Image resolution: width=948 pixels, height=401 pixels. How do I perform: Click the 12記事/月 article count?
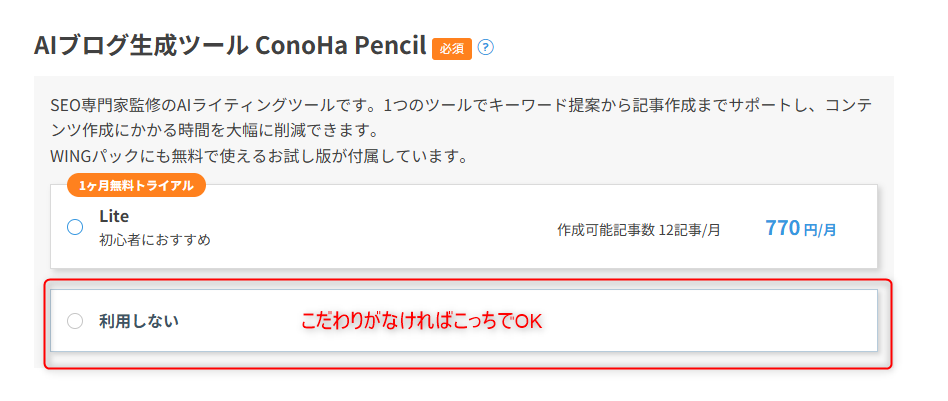[690, 229]
